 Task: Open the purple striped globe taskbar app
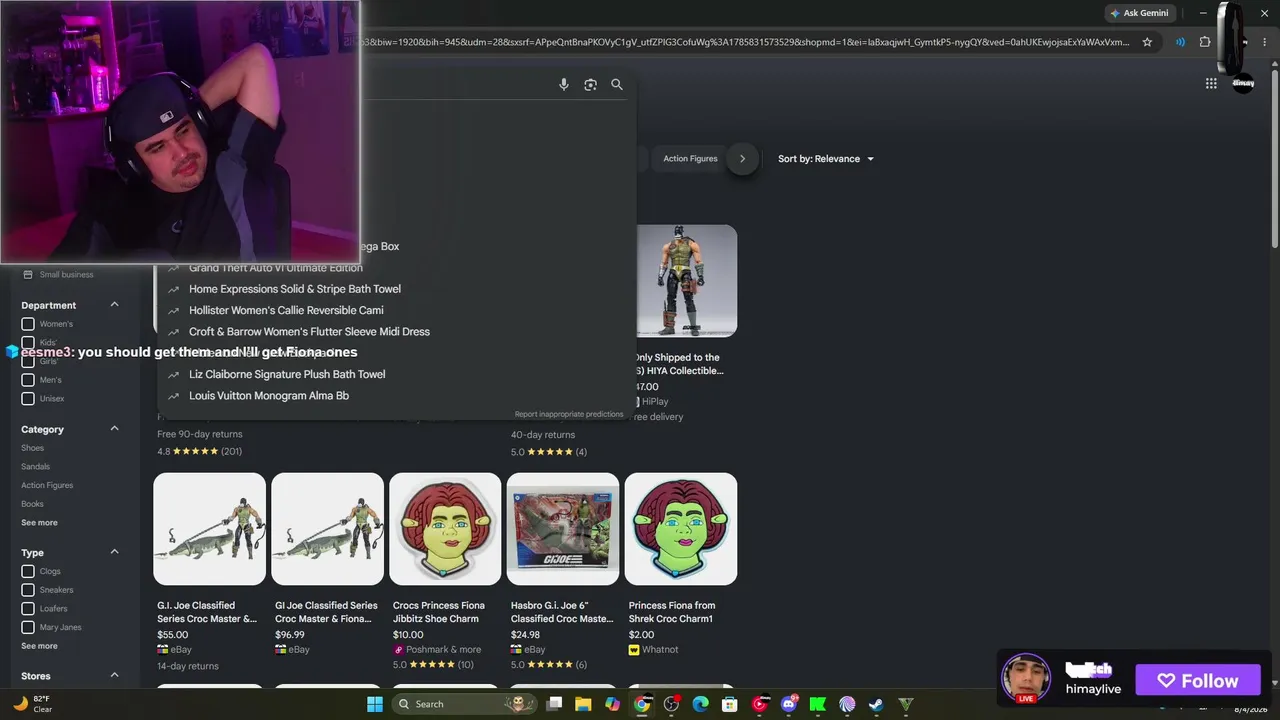pyautogui.click(x=847, y=704)
